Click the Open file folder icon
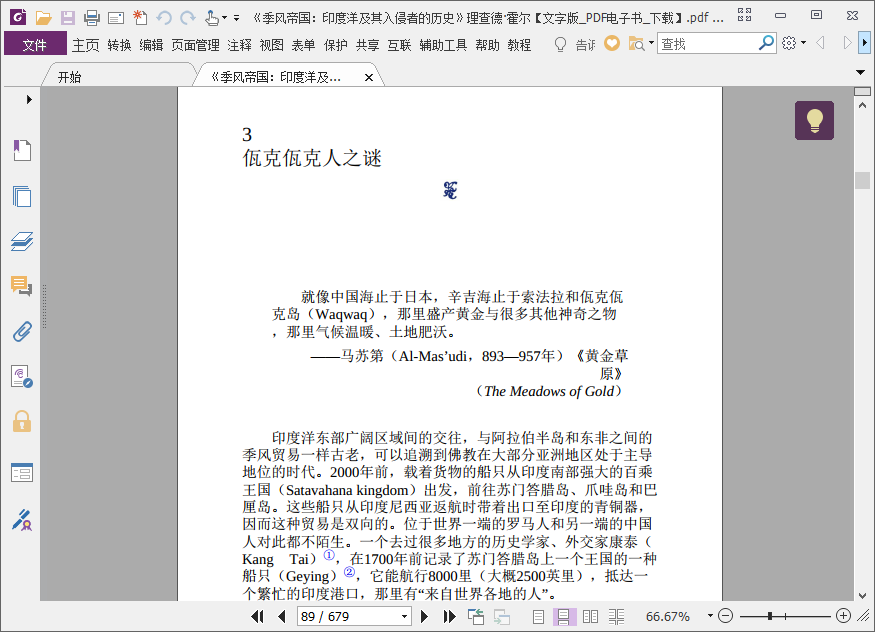 click(43, 18)
